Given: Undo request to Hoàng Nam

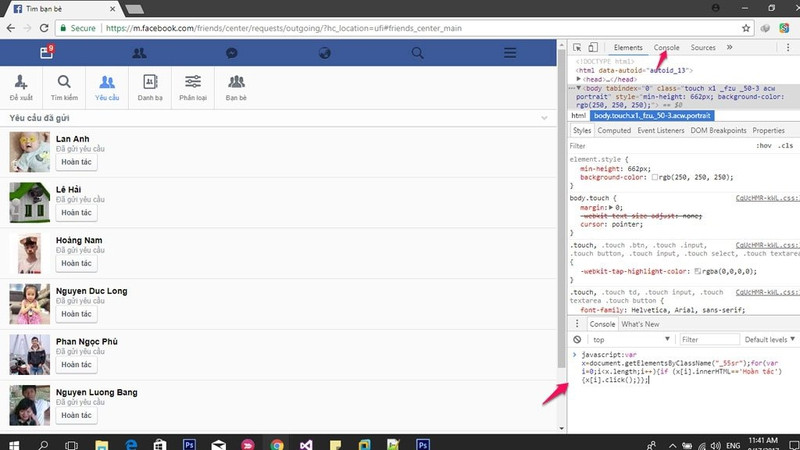Looking at the screenshot, I should pyautogui.click(x=77, y=263).
